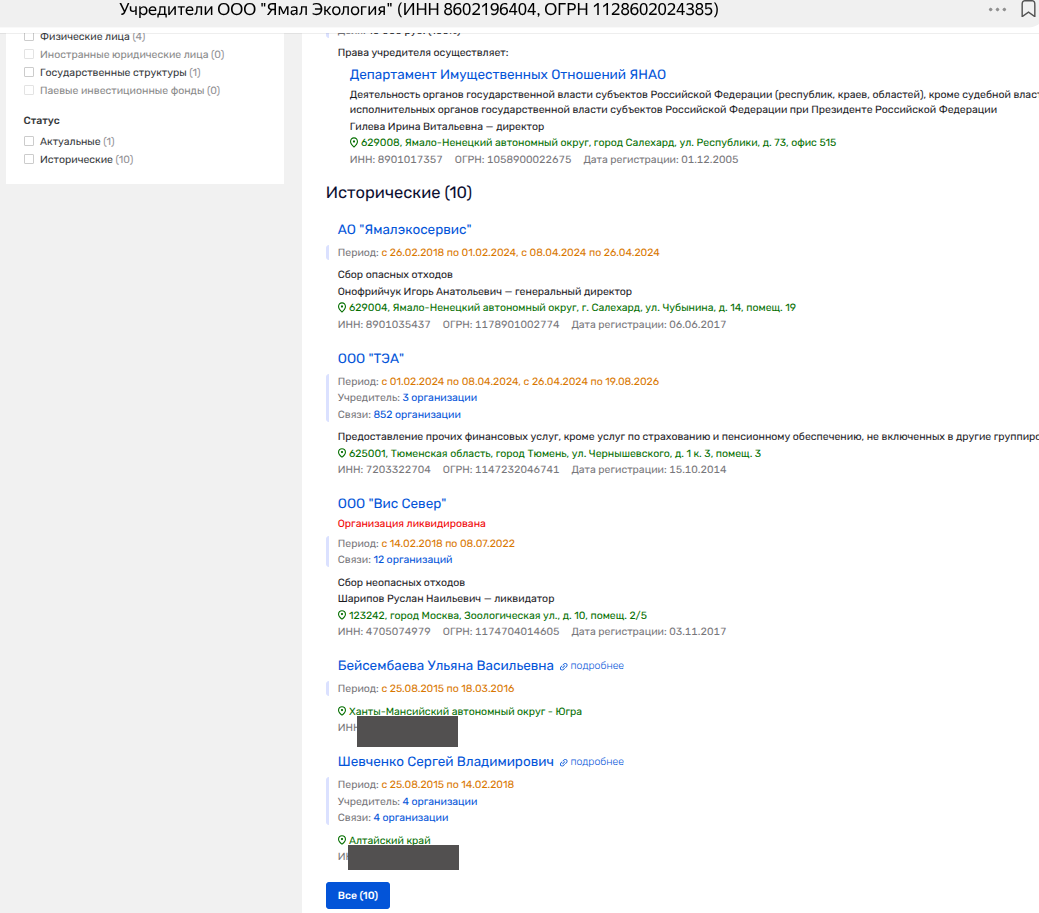The image size is (1039, 913).
Task: Click Онофрийчук Игорь Анатольевич — генеральный директор
Action: tap(485, 292)
